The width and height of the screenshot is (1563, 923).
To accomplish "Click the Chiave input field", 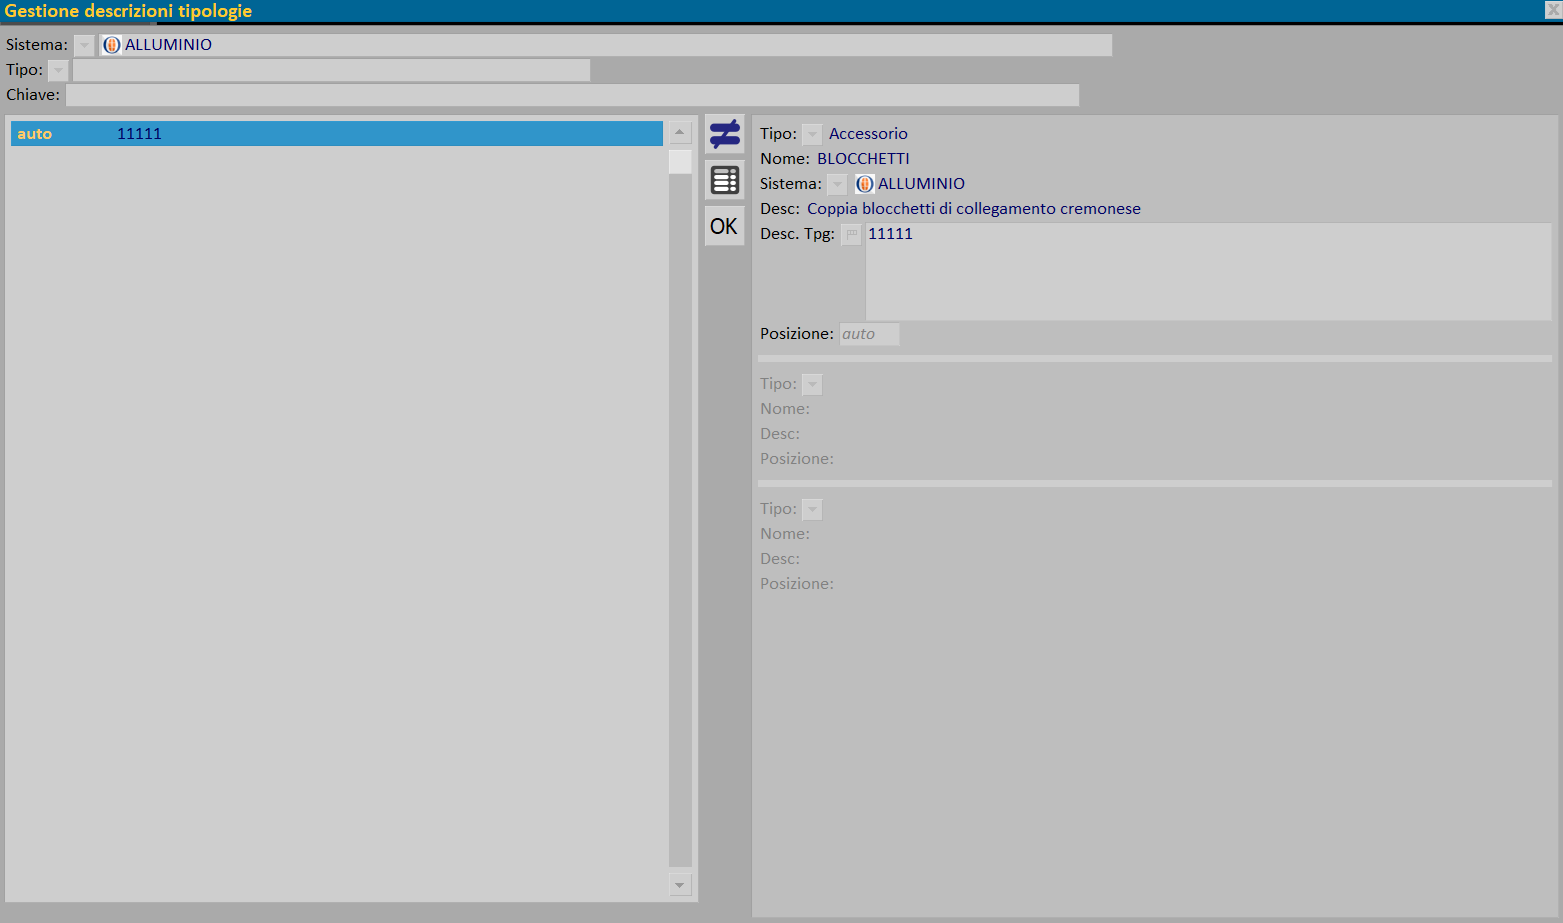I will click(572, 95).
